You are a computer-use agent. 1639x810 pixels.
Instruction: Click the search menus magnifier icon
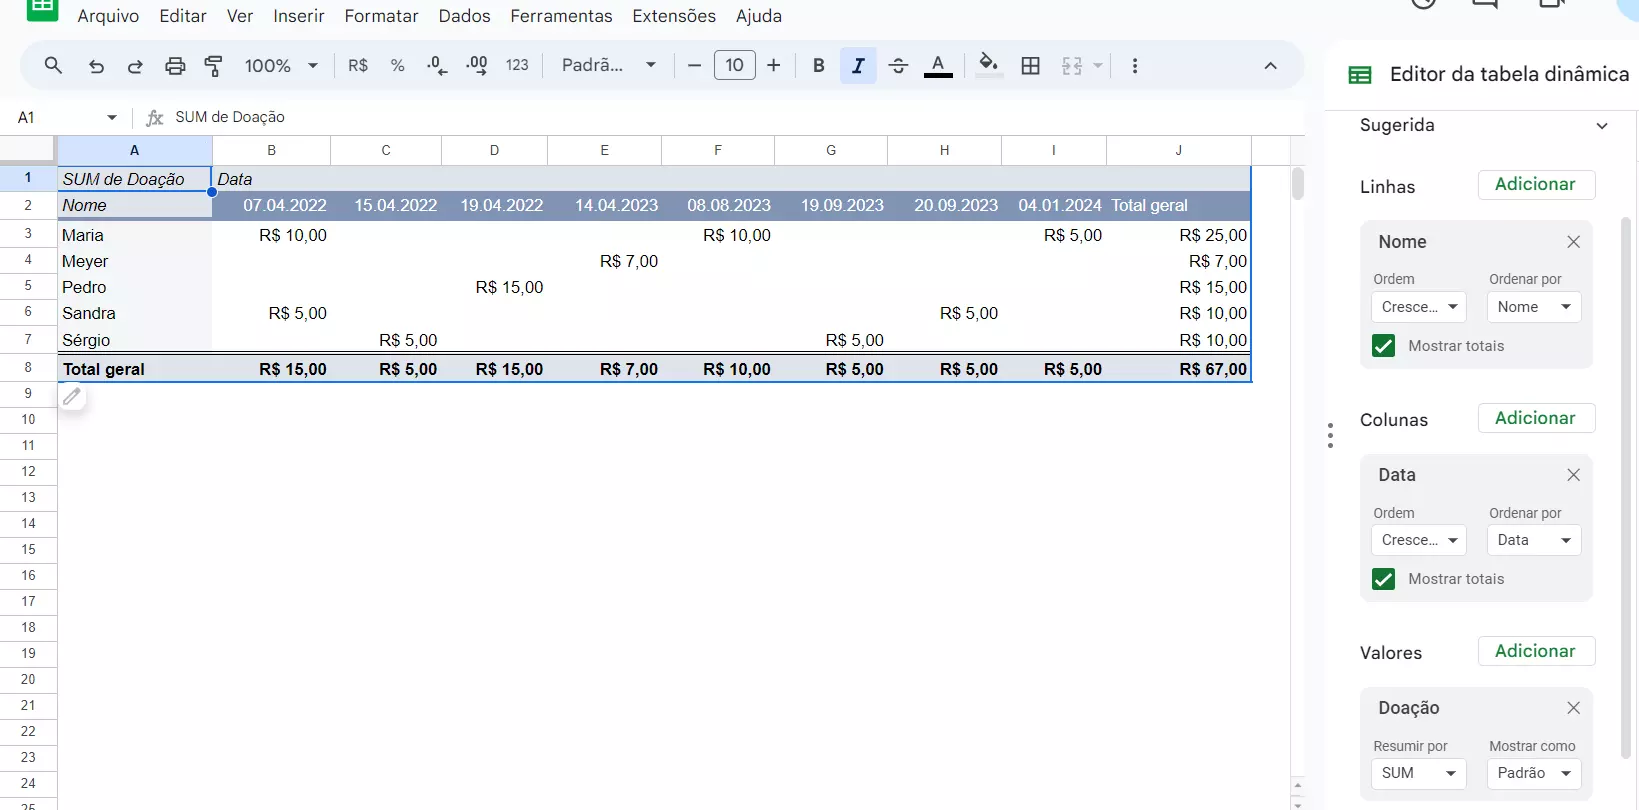click(54, 66)
